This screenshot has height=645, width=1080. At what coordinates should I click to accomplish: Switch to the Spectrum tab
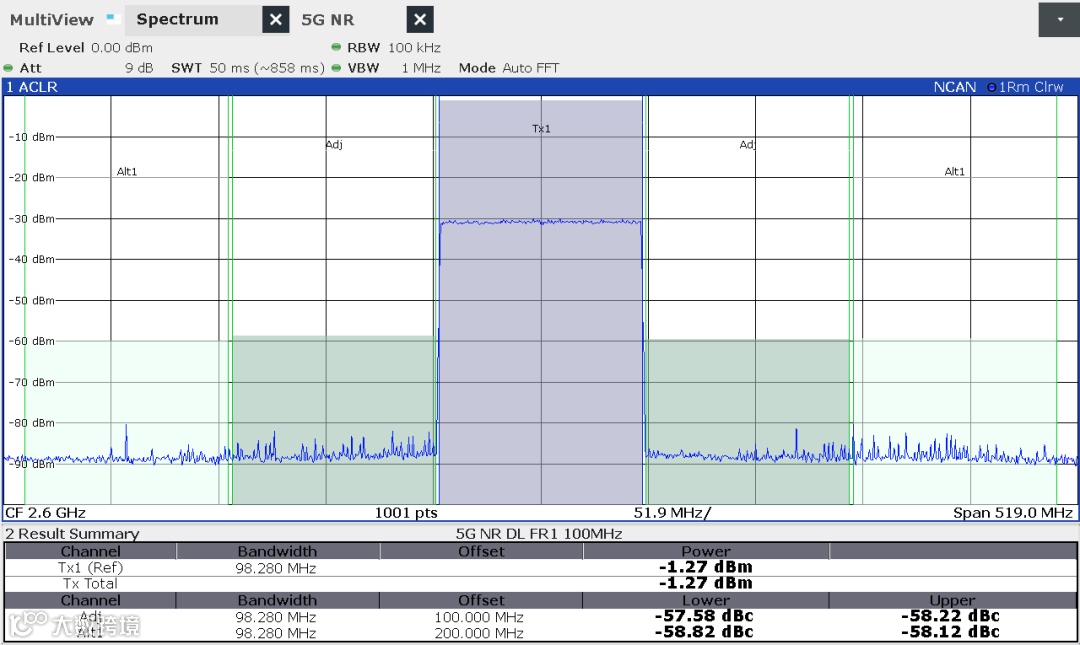pyautogui.click(x=193, y=20)
